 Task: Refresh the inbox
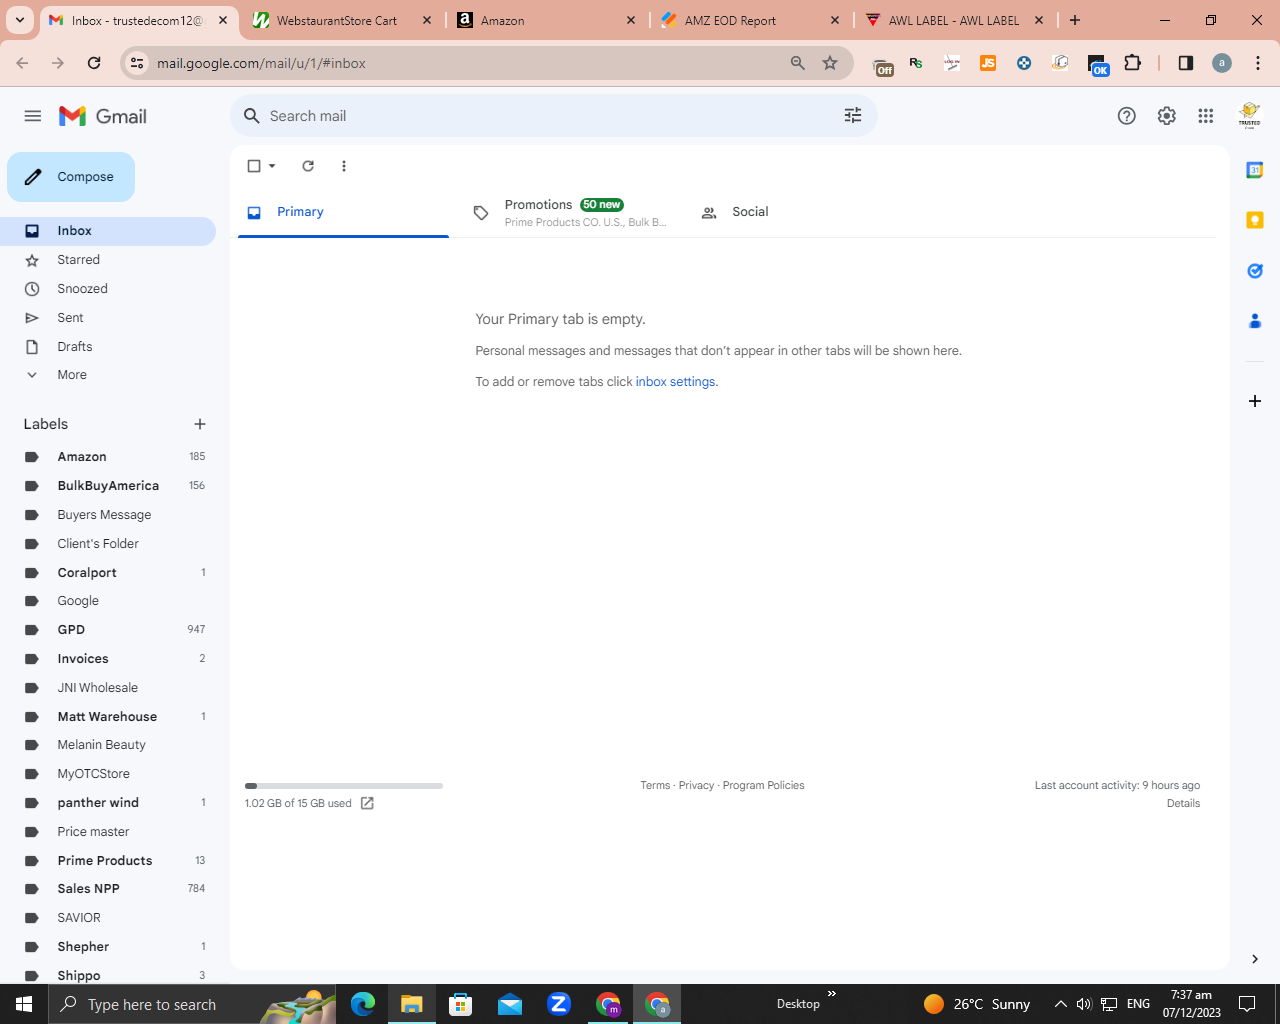(308, 166)
